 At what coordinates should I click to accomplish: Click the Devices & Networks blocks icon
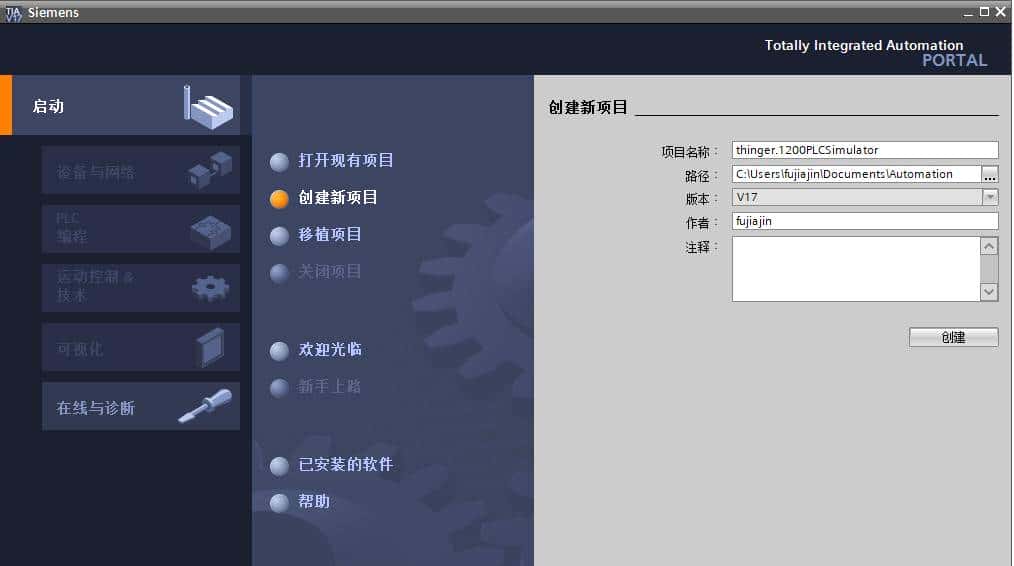pos(210,170)
